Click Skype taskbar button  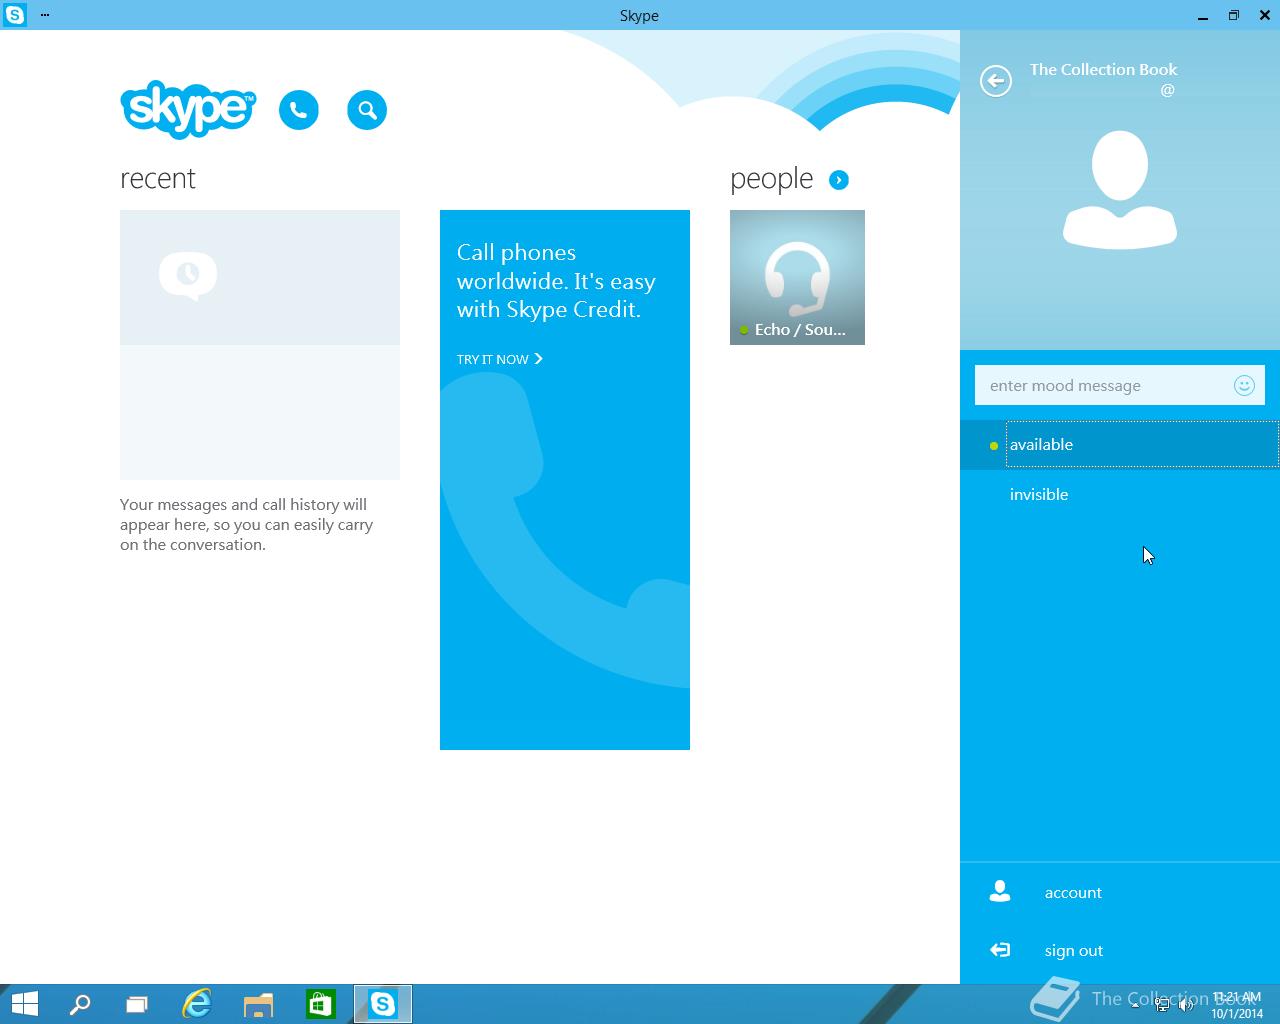pos(383,1004)
